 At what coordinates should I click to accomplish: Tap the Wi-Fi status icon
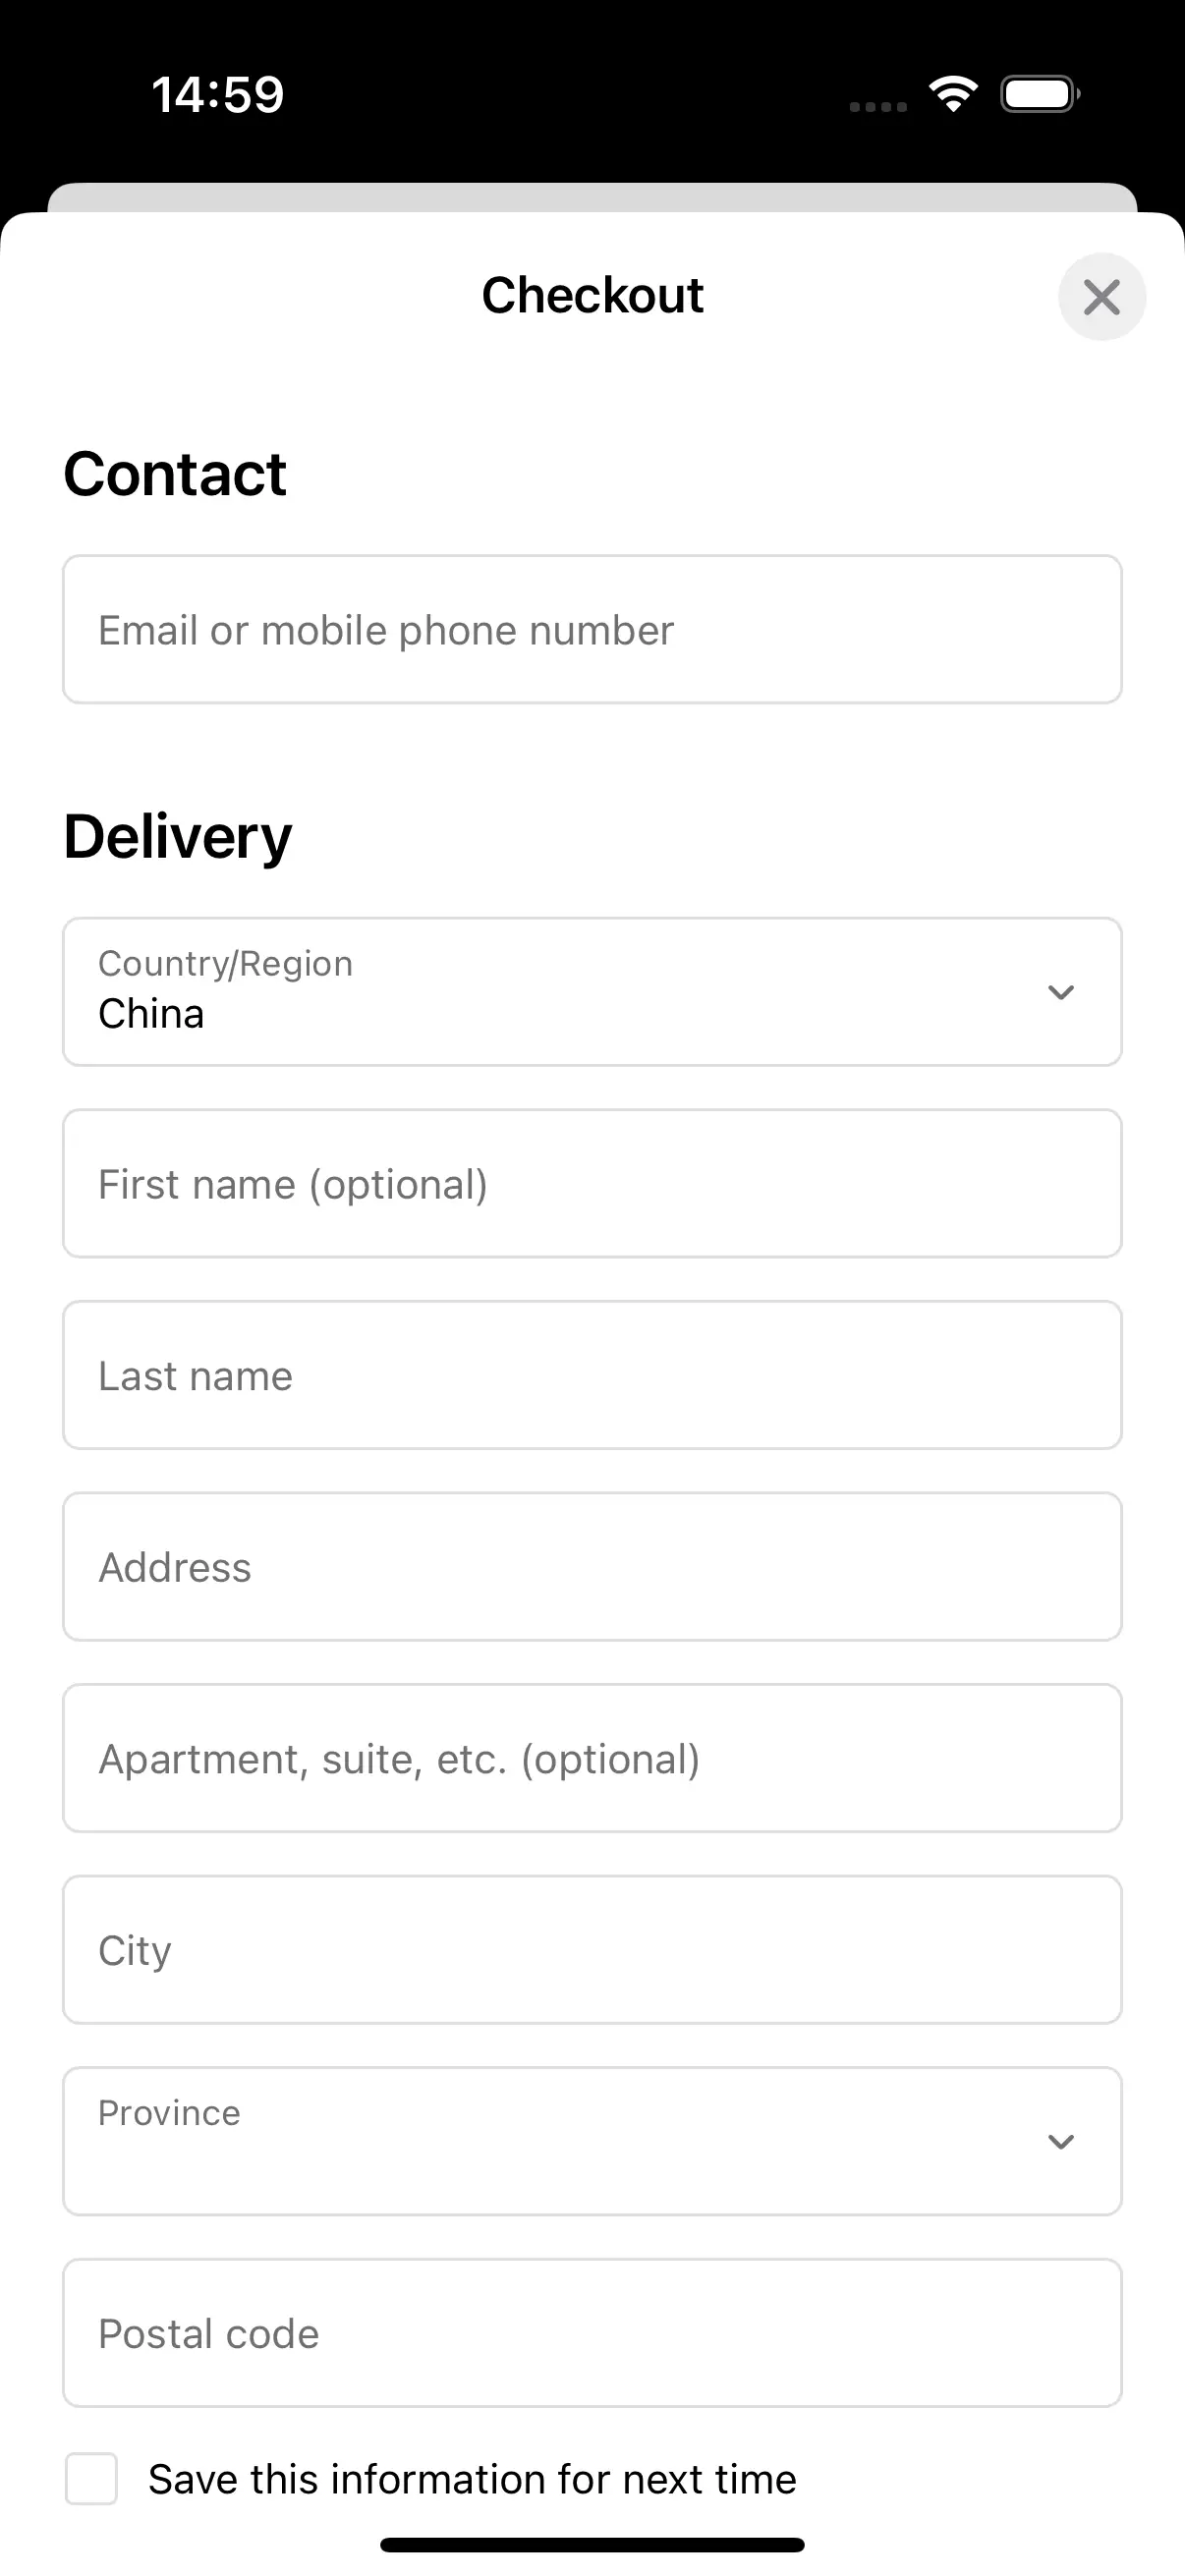tap(953, 94)
